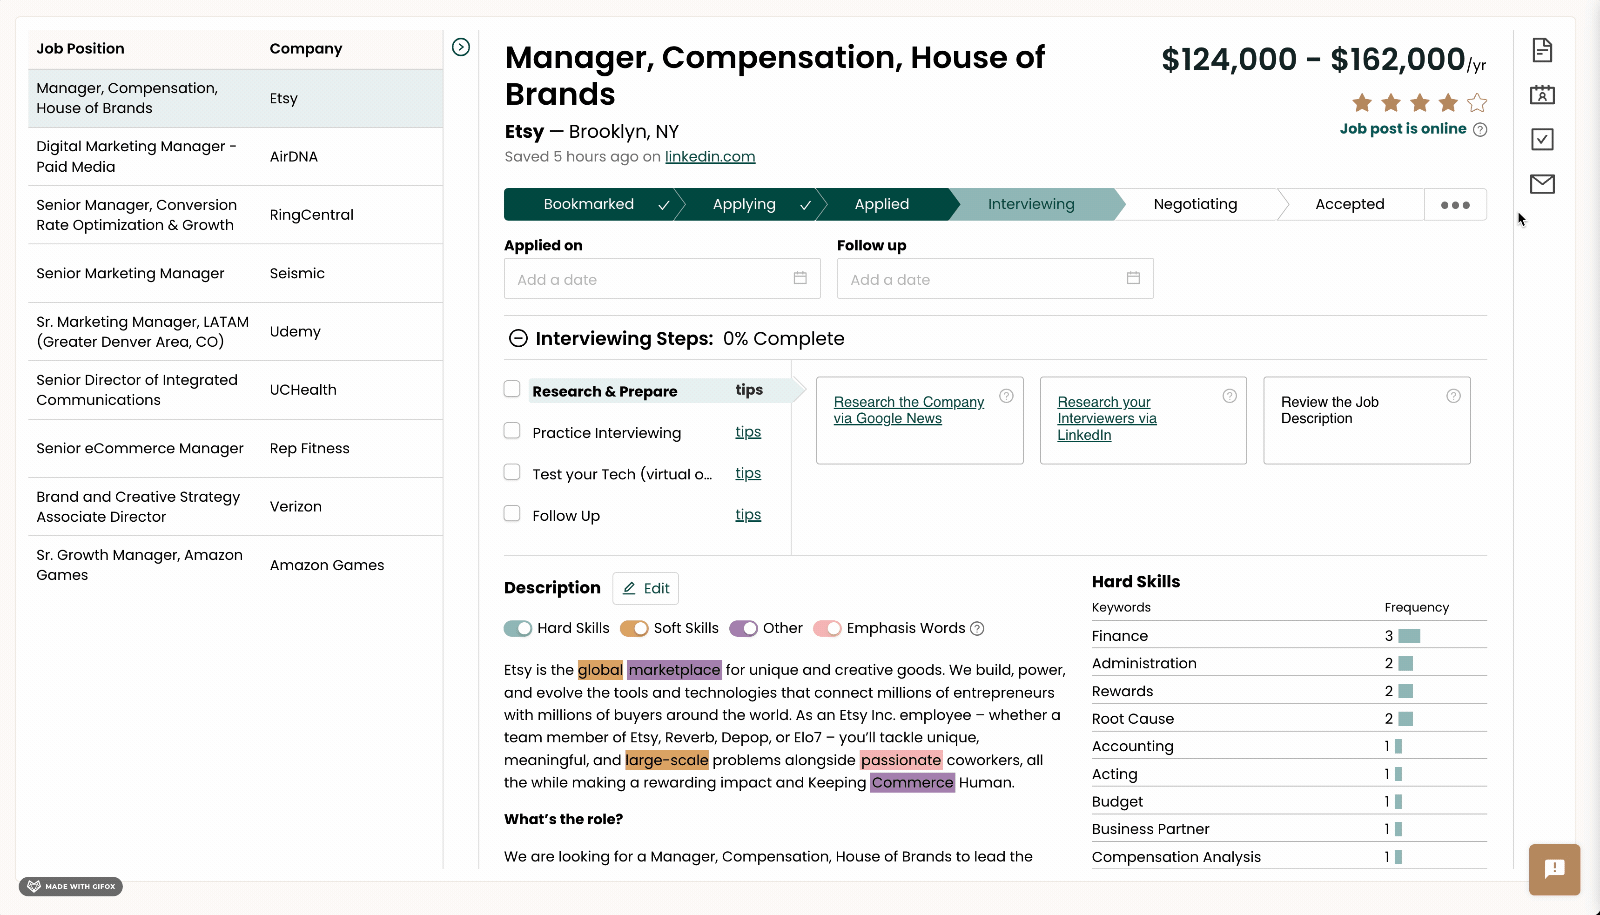Select the UCHealth Senior Director row
The image size is (1600, 915).
point(235,390)
